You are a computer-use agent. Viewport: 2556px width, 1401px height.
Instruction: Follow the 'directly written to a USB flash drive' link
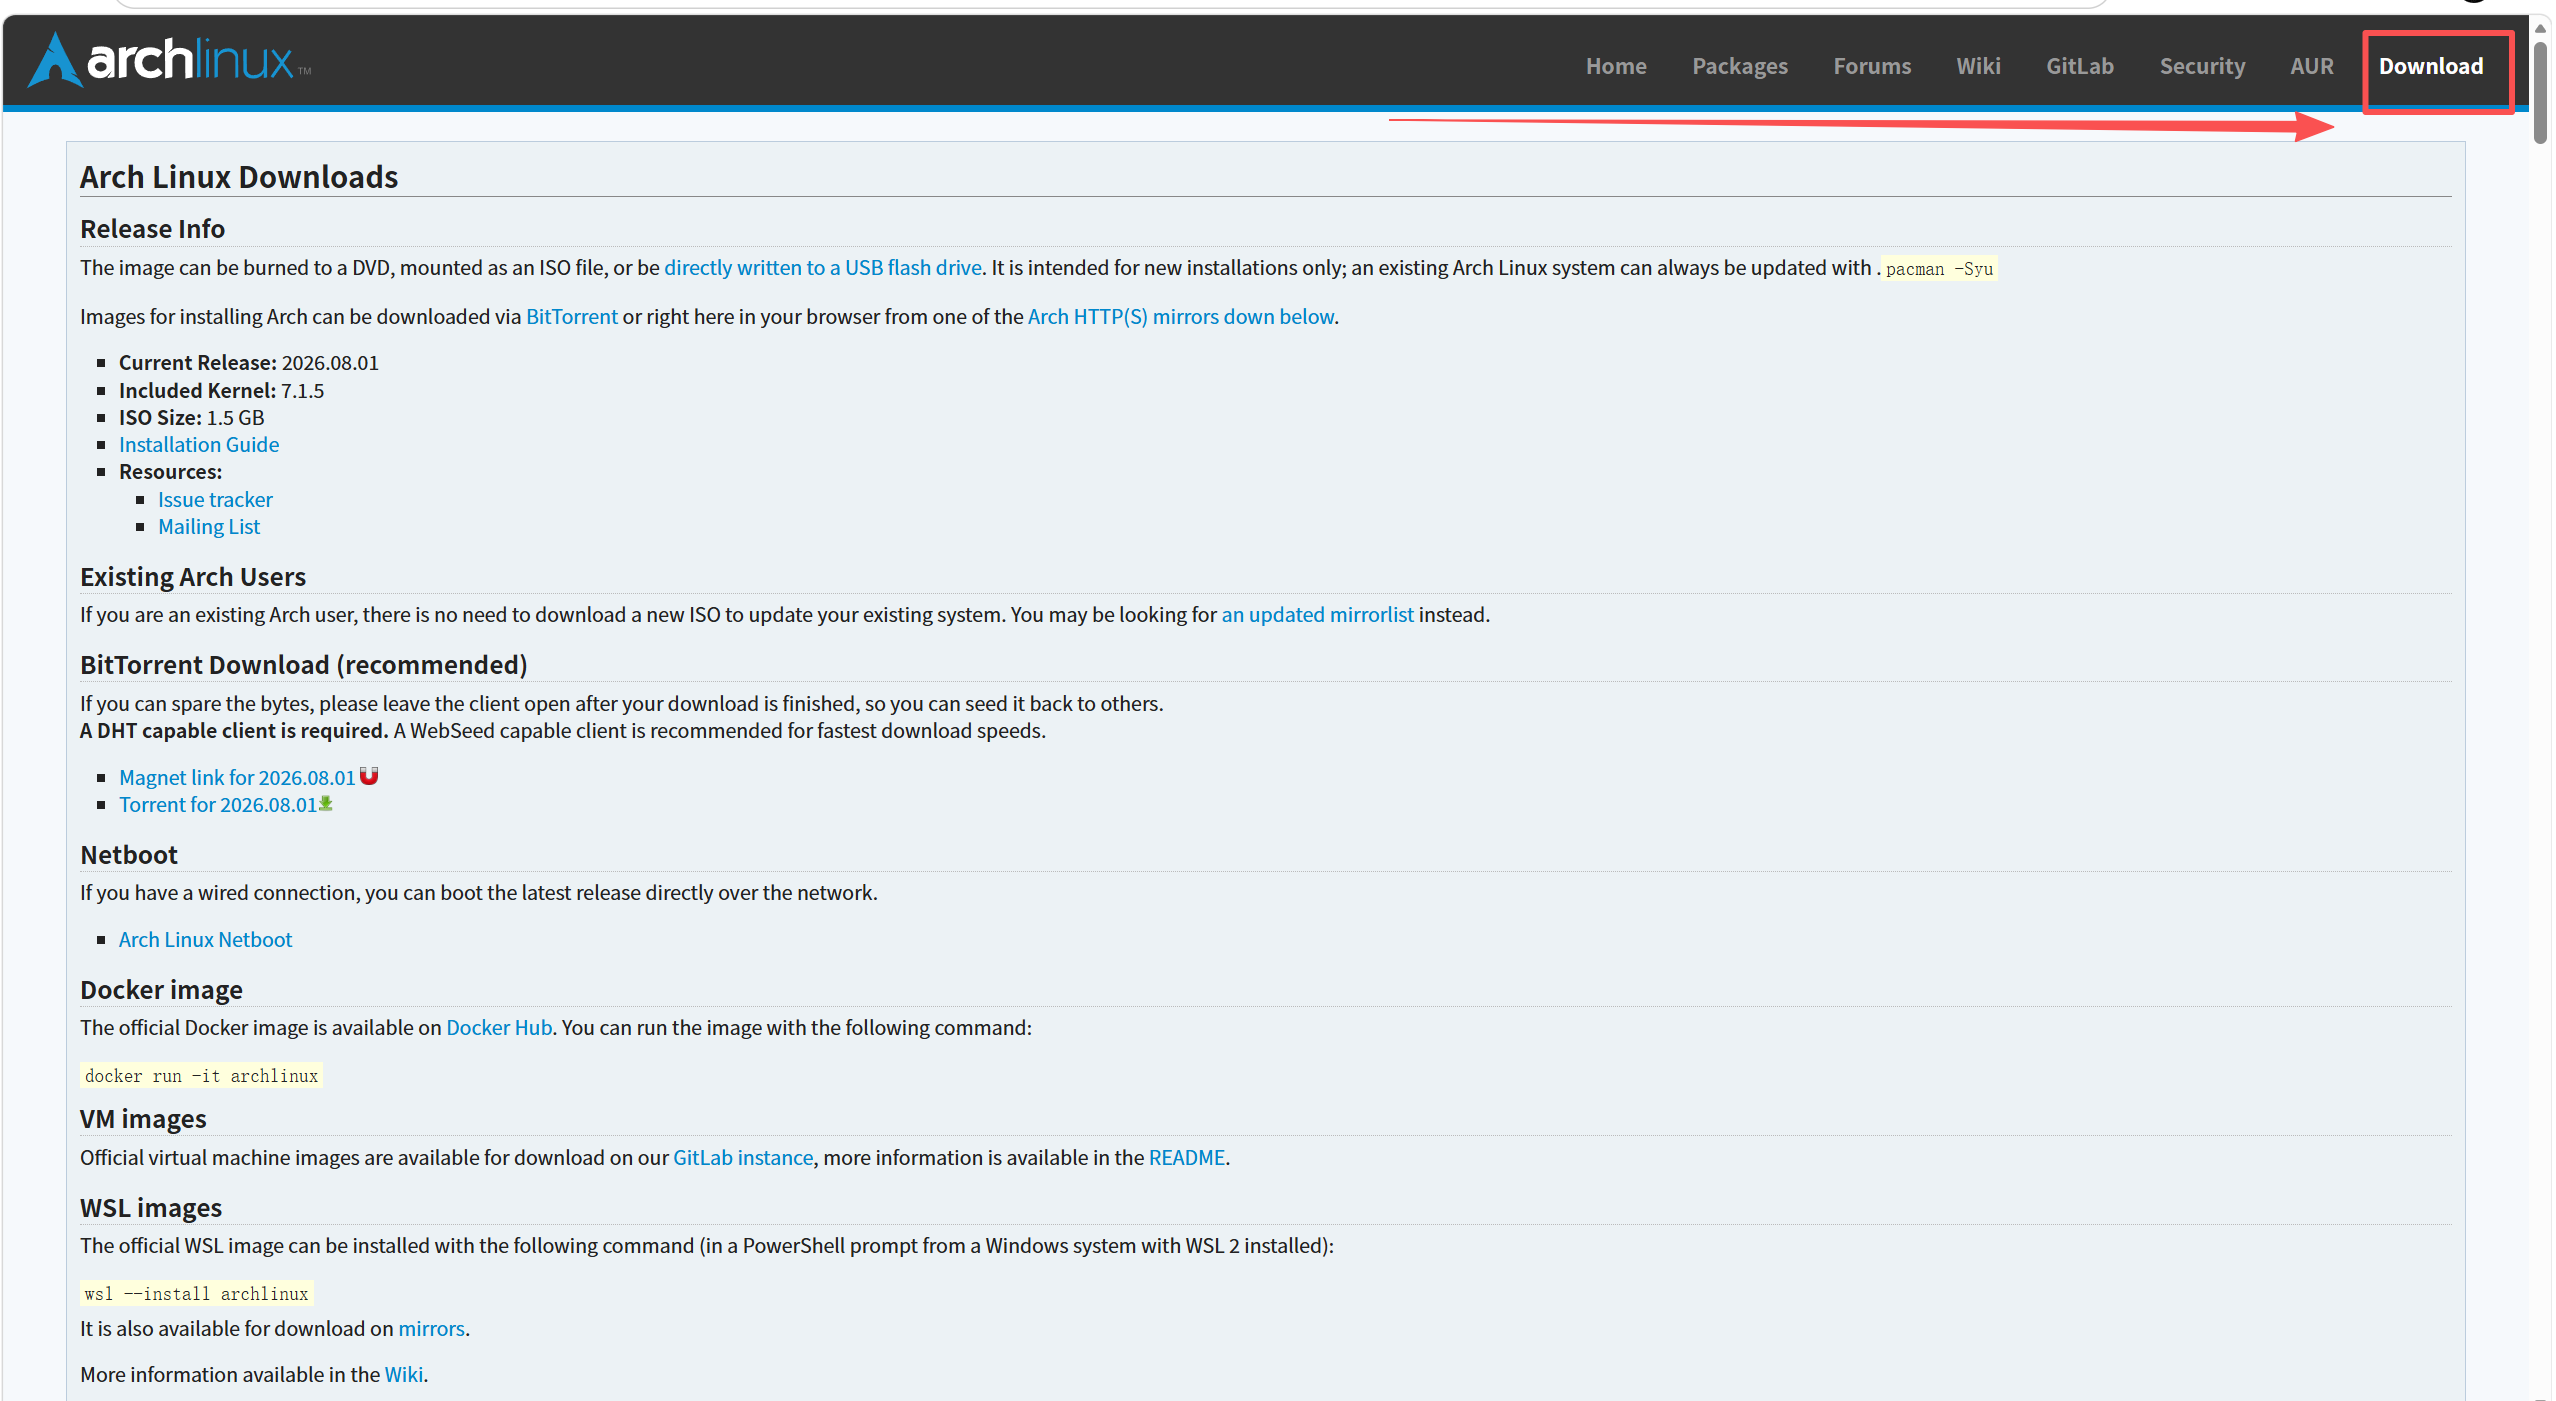(823, 268)
